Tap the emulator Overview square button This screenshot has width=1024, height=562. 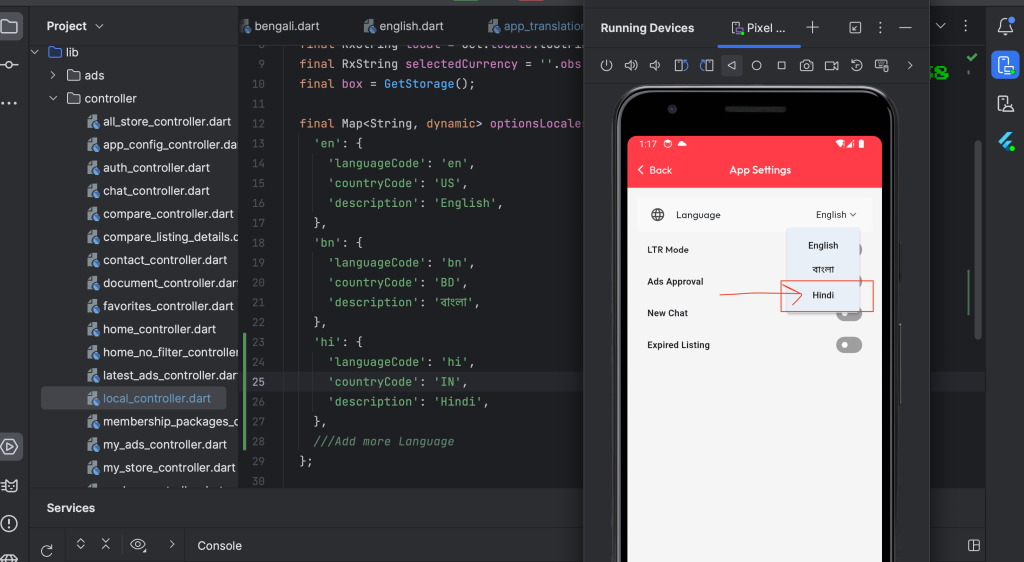tap(781, 65)
